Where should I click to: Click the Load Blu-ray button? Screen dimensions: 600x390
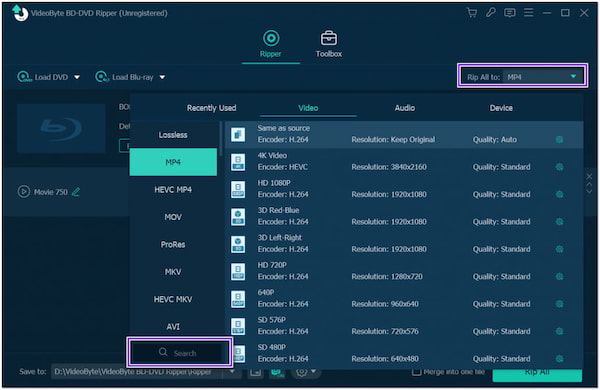tap(124, 77)
